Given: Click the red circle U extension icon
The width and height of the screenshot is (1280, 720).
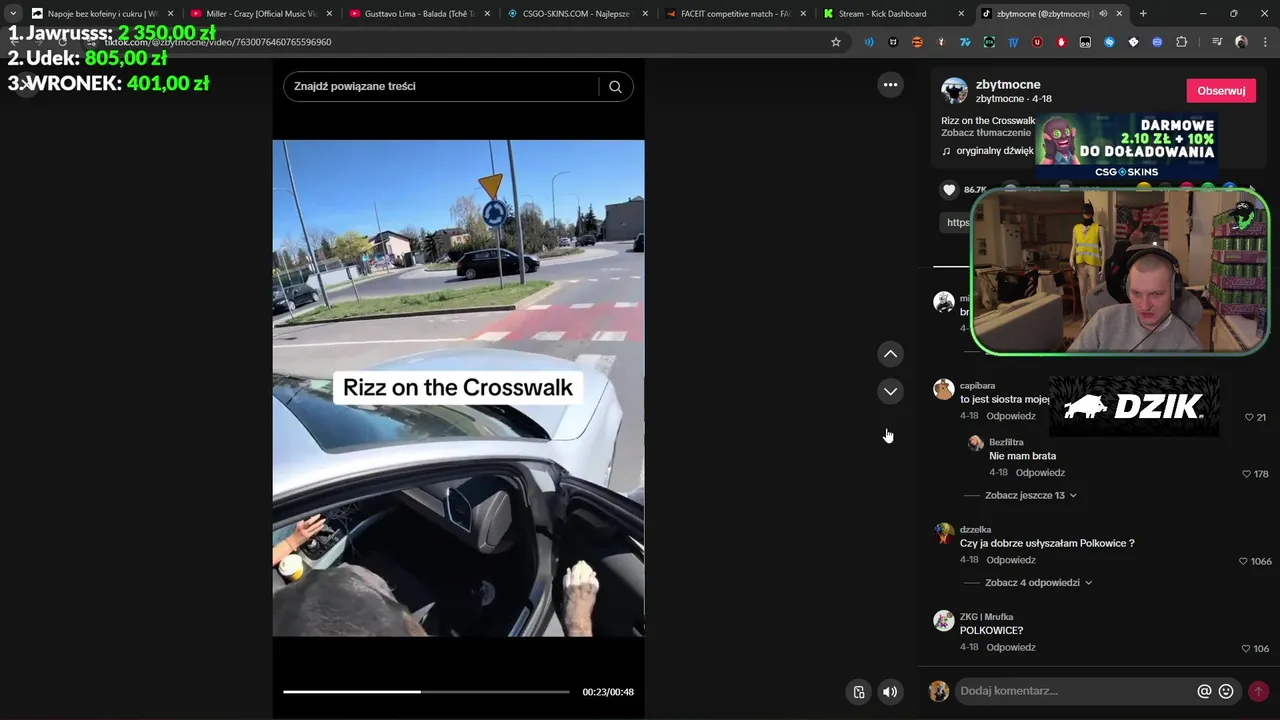Looking at the screenshot, I should click(1037, 42).
